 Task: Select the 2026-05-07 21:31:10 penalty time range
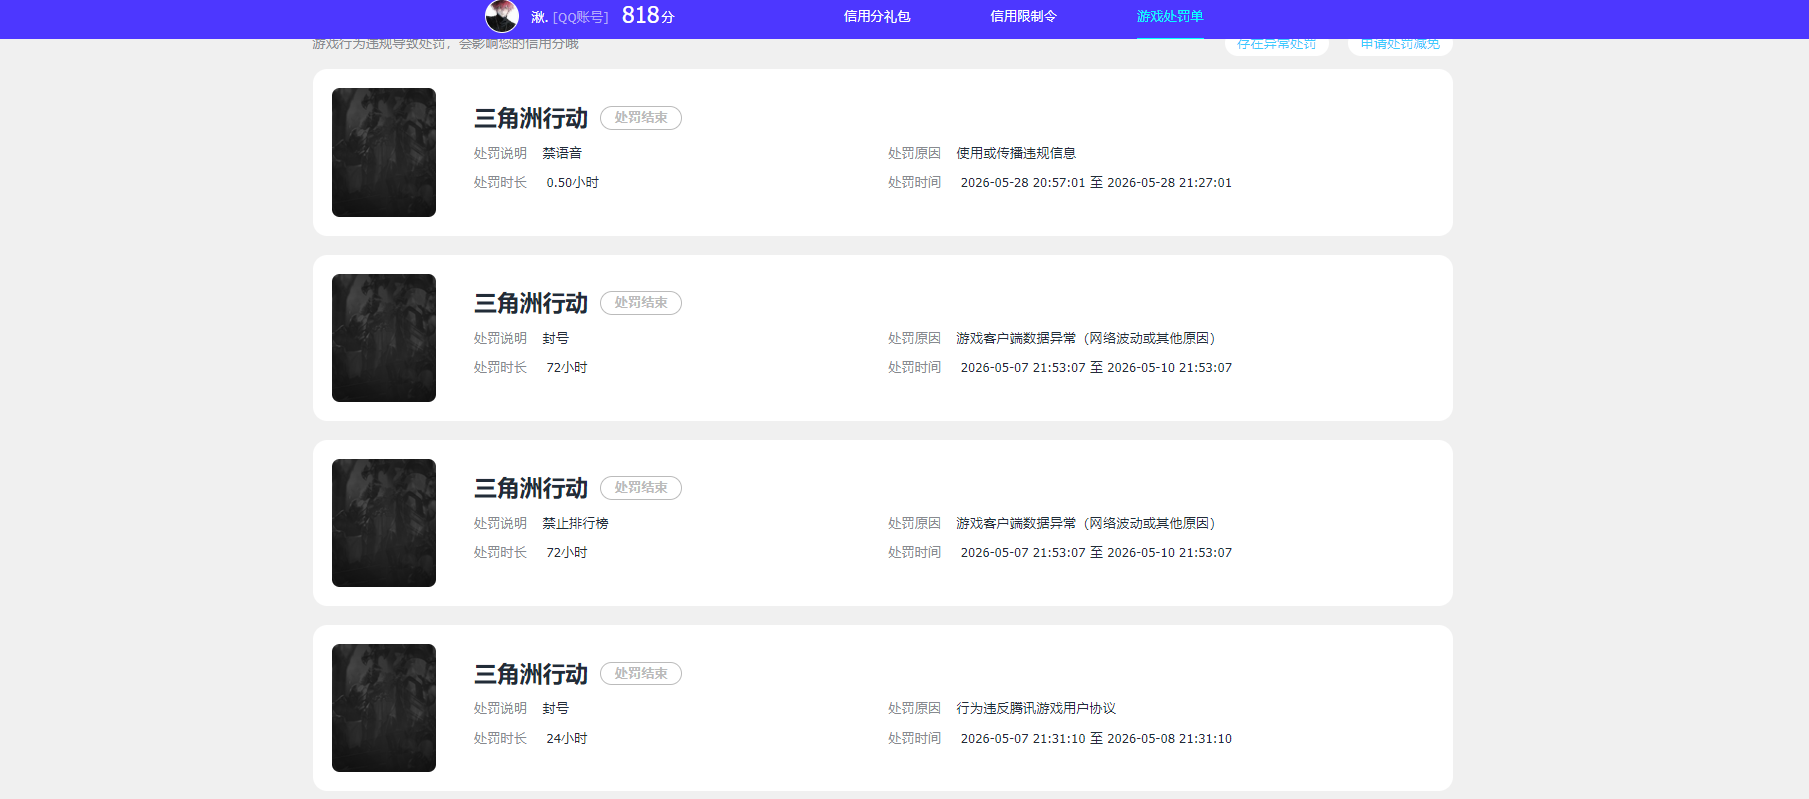click(x=1096, y=739)
